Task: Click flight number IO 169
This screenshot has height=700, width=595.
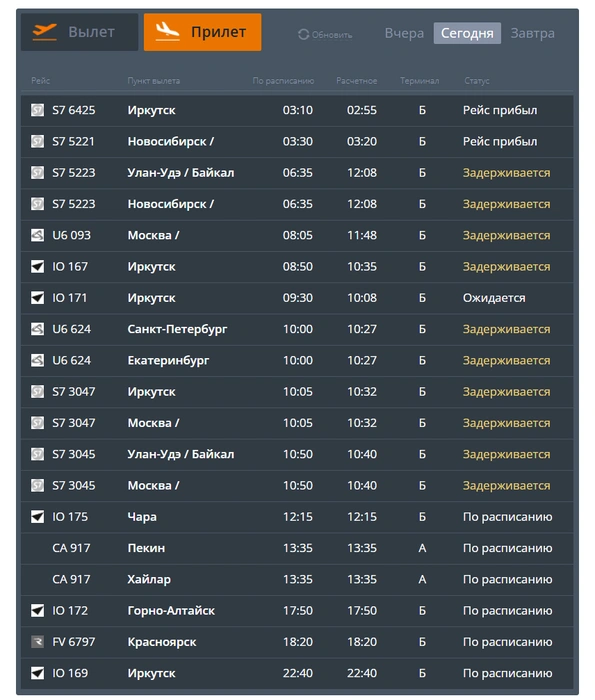Action: coord(70,673)
